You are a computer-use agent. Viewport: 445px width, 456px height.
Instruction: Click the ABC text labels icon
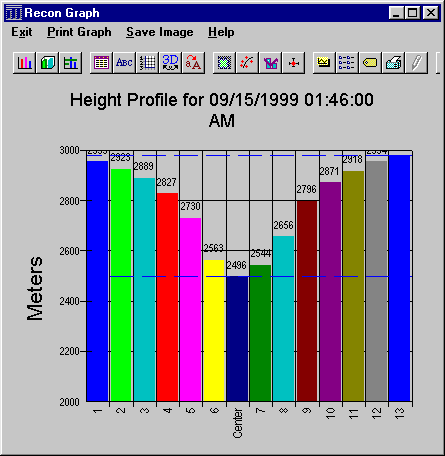coord(124,63)
